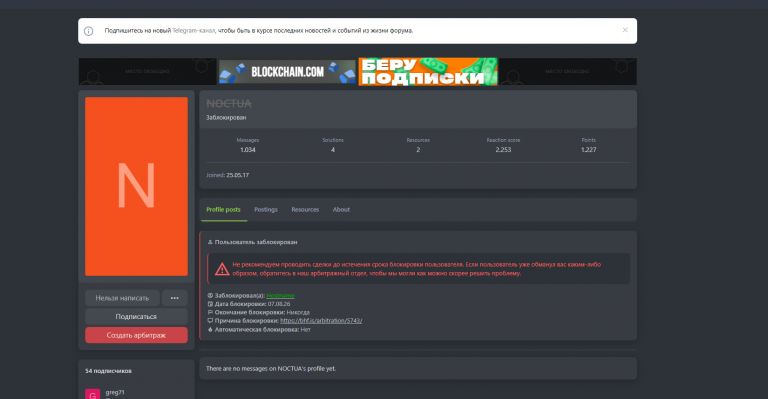The height and width of the screenshot is (399, 768).
Task: Click the Нельзя написать button
Action: click(122, 298)
